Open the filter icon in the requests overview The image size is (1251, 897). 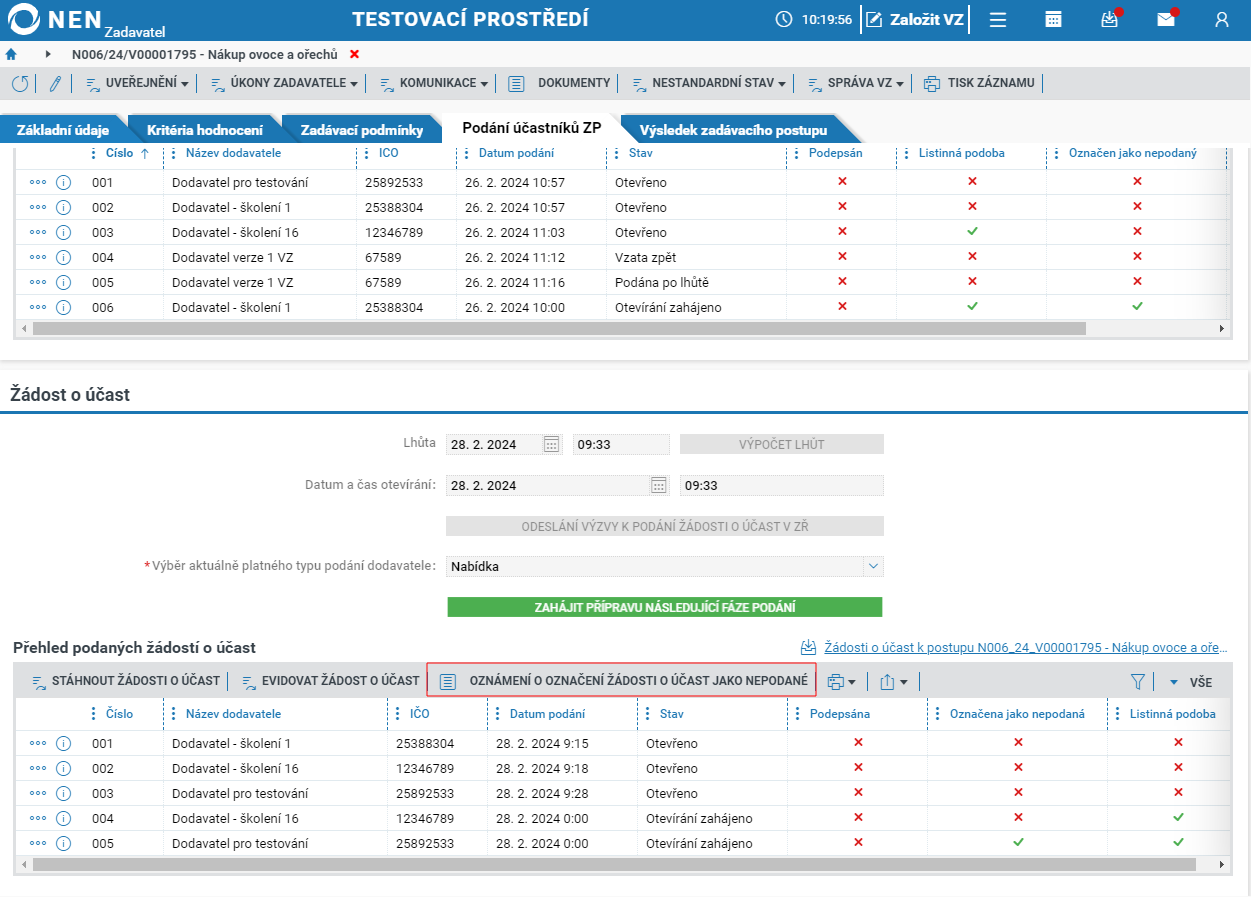[1137, 682]
